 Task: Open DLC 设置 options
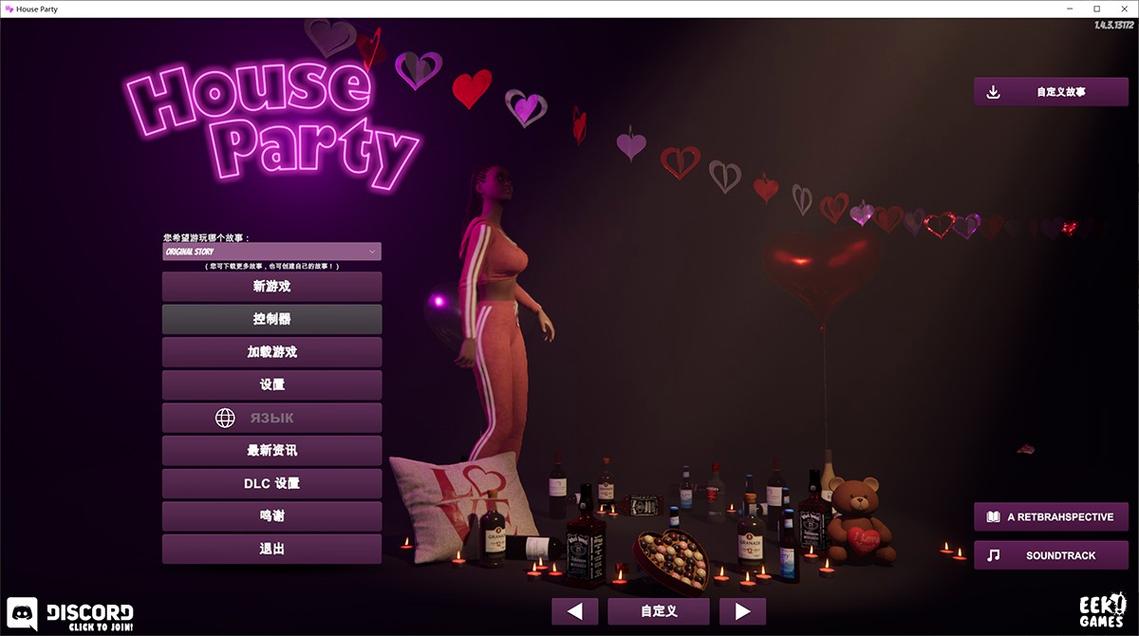tap(272, 484)
